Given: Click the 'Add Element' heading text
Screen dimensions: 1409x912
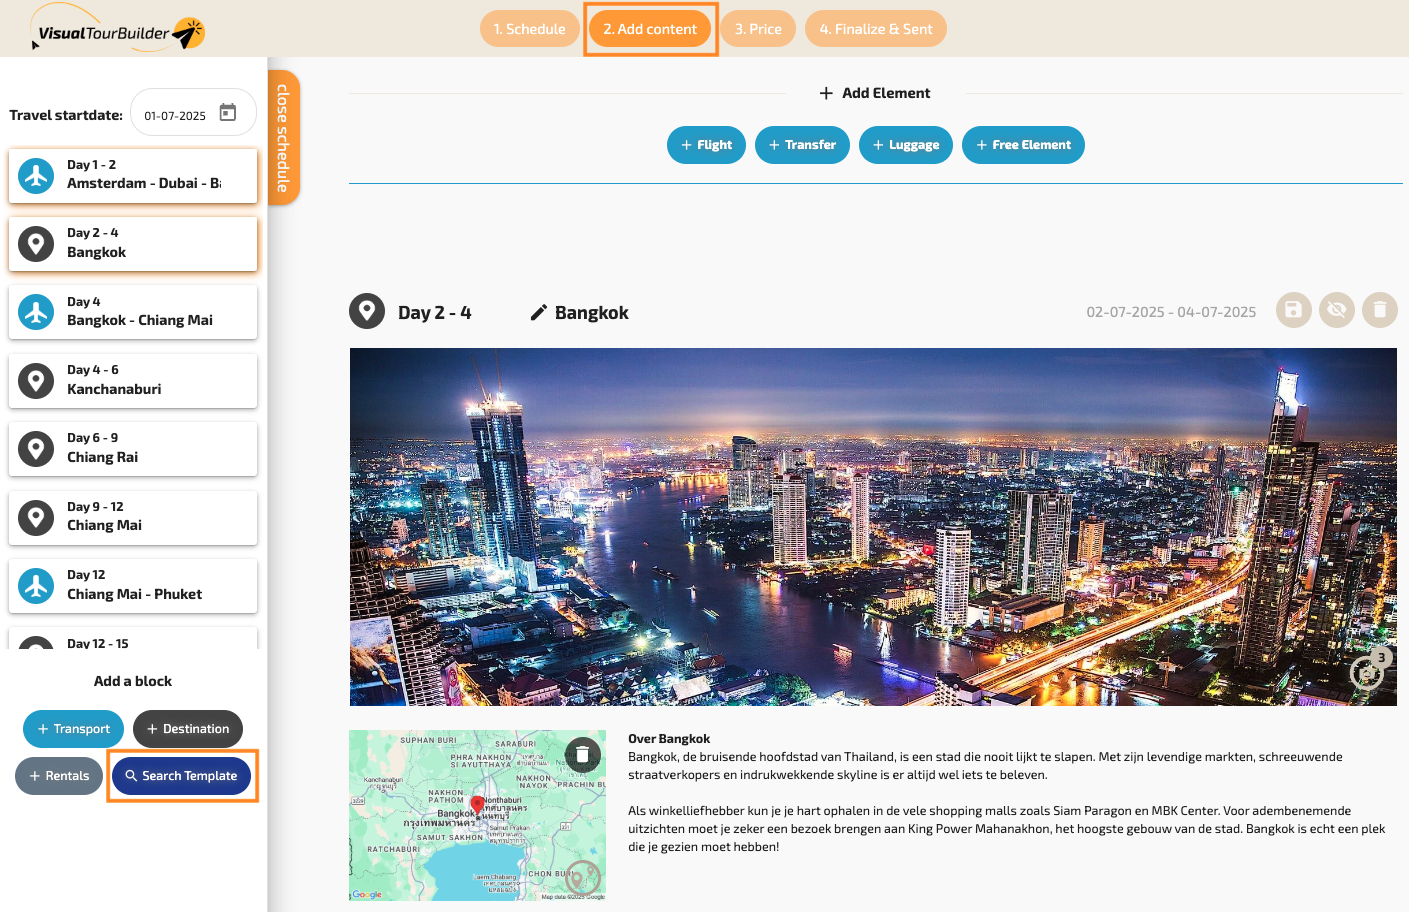Looking at the screenshot, I should point(886,93).
